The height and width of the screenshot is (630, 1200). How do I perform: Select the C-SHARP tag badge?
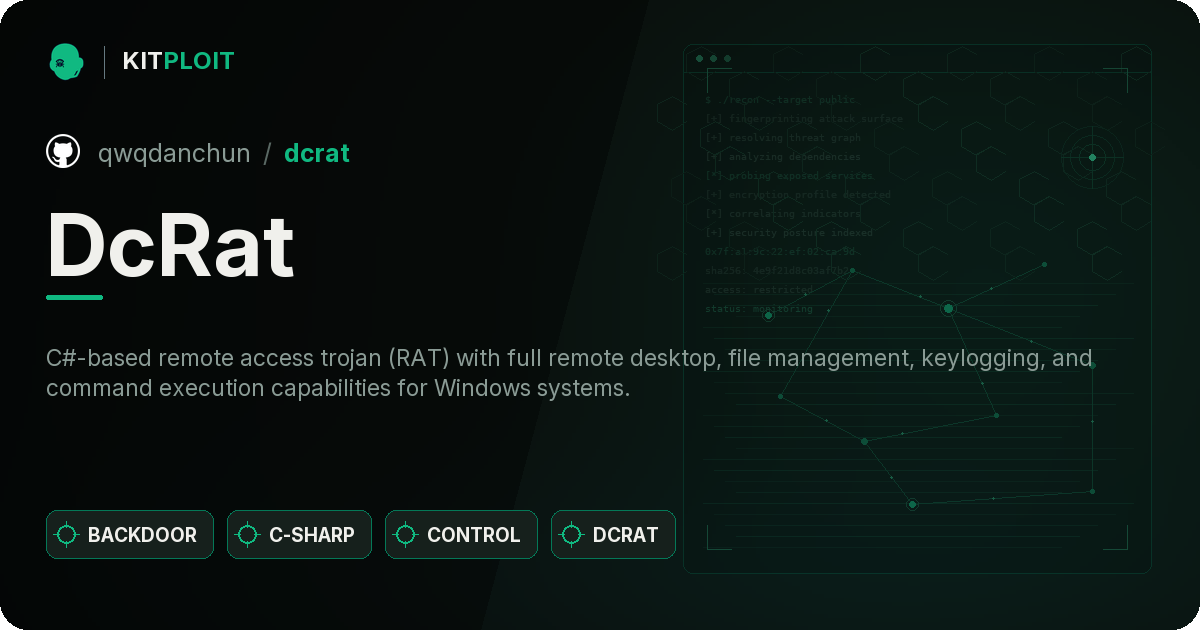tap(299, 534)
